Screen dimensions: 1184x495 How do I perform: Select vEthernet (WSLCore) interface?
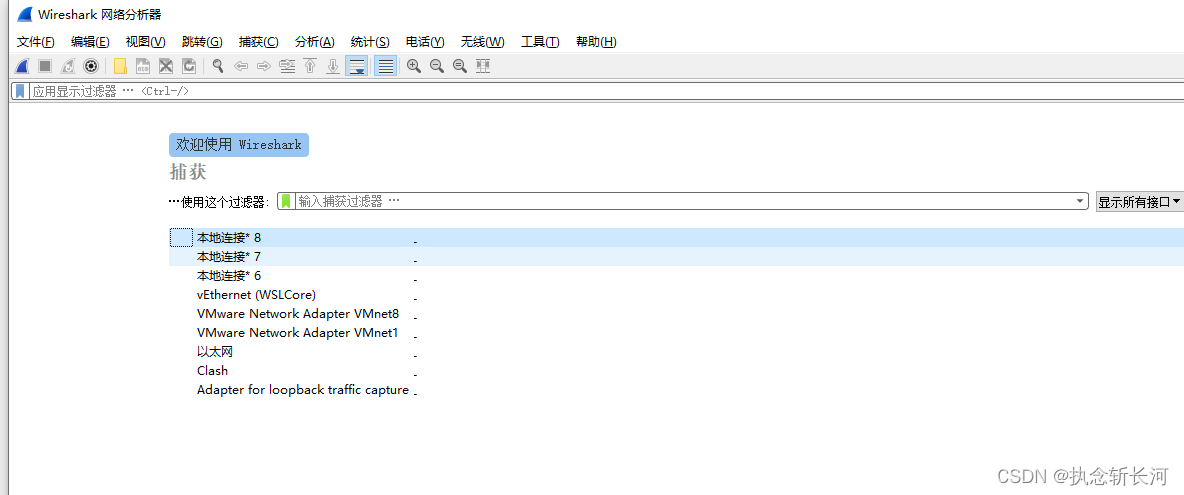(x=677, y=294)
